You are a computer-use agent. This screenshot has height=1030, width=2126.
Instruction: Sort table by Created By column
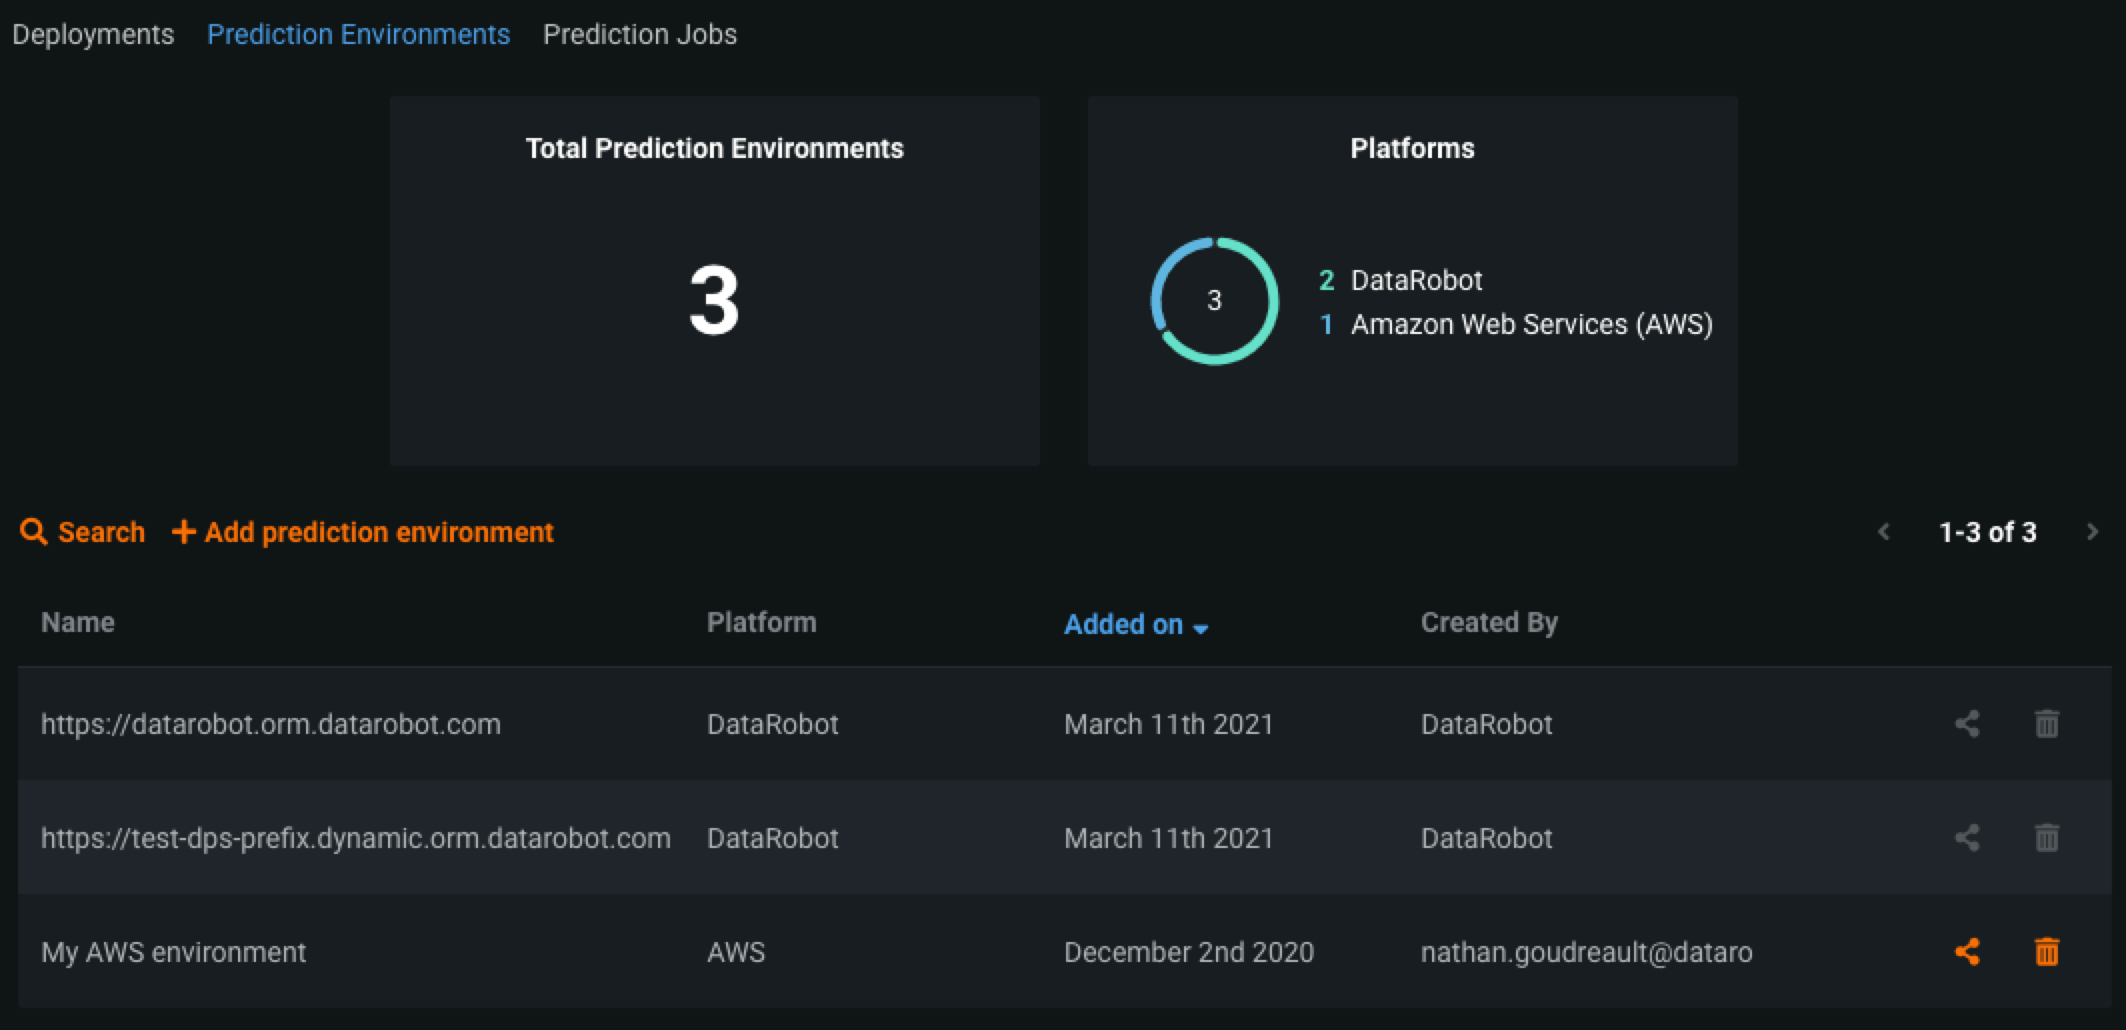1489,623
